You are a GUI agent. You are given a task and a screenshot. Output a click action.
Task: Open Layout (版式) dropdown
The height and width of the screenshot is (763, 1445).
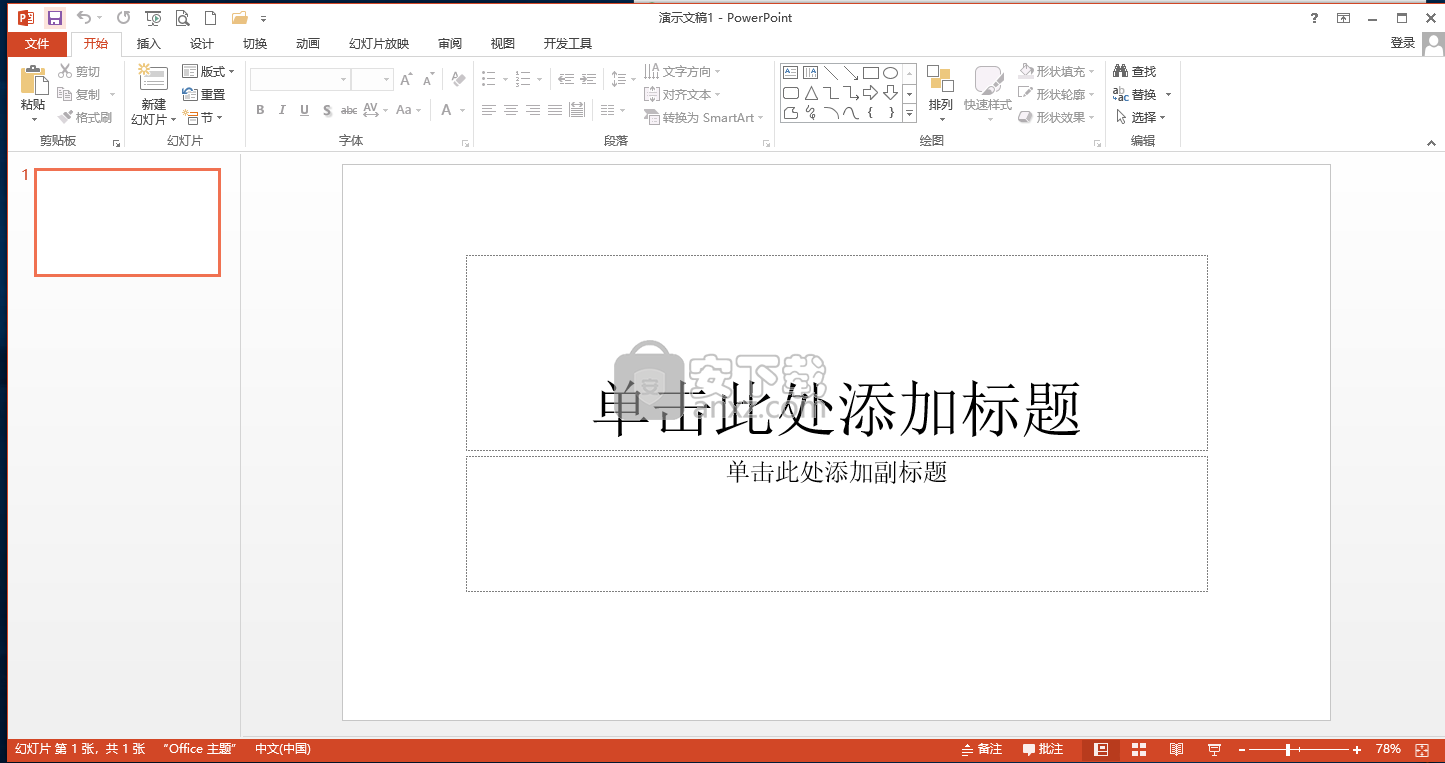(x=208, y=71)
